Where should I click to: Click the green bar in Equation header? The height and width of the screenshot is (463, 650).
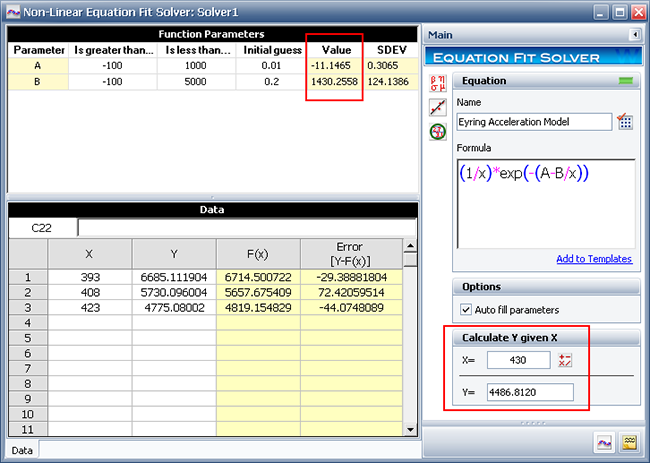click(627, 80)
